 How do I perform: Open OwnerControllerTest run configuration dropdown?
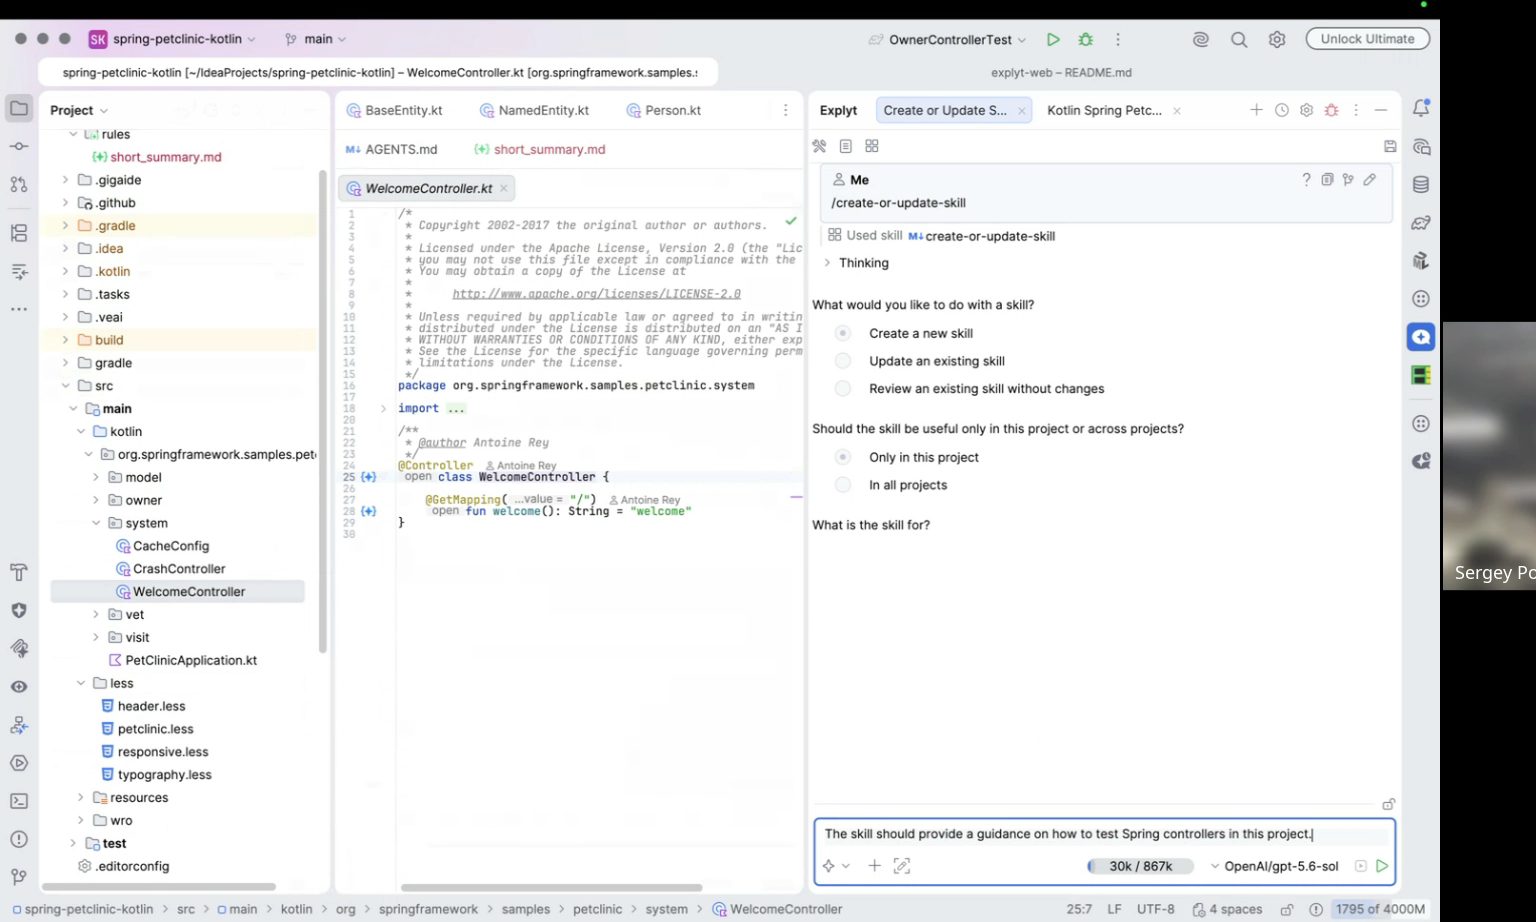947,40
